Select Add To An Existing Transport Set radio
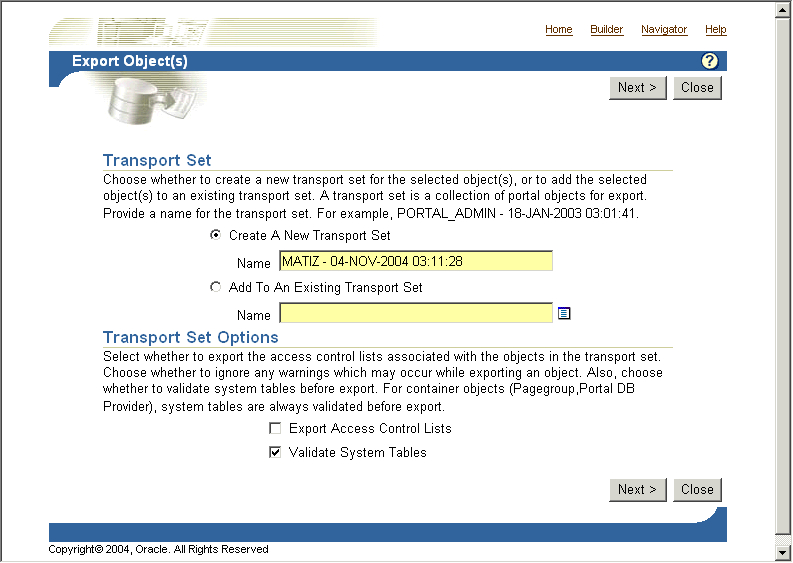This screenshot has width=793, height=563. (215, 287)
